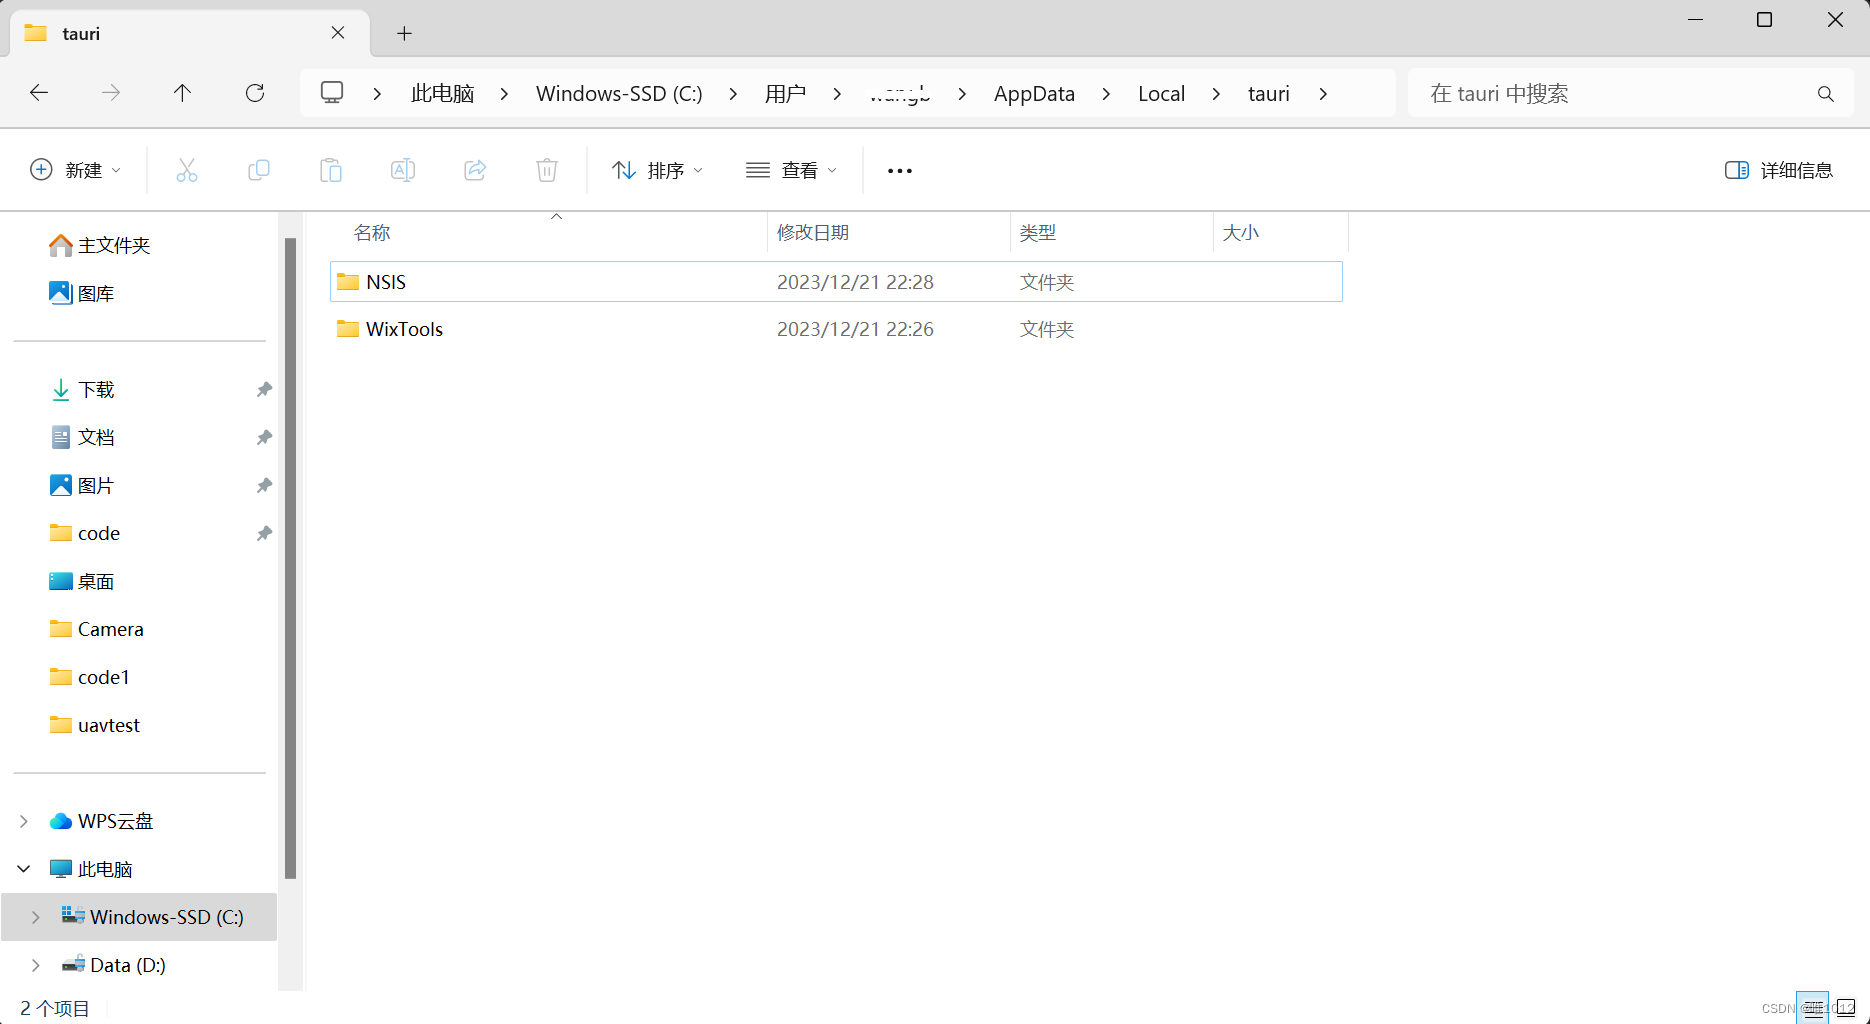Open 图片 in quick access
Viewport: 1870px width, 1024px height.
(82, 485)
